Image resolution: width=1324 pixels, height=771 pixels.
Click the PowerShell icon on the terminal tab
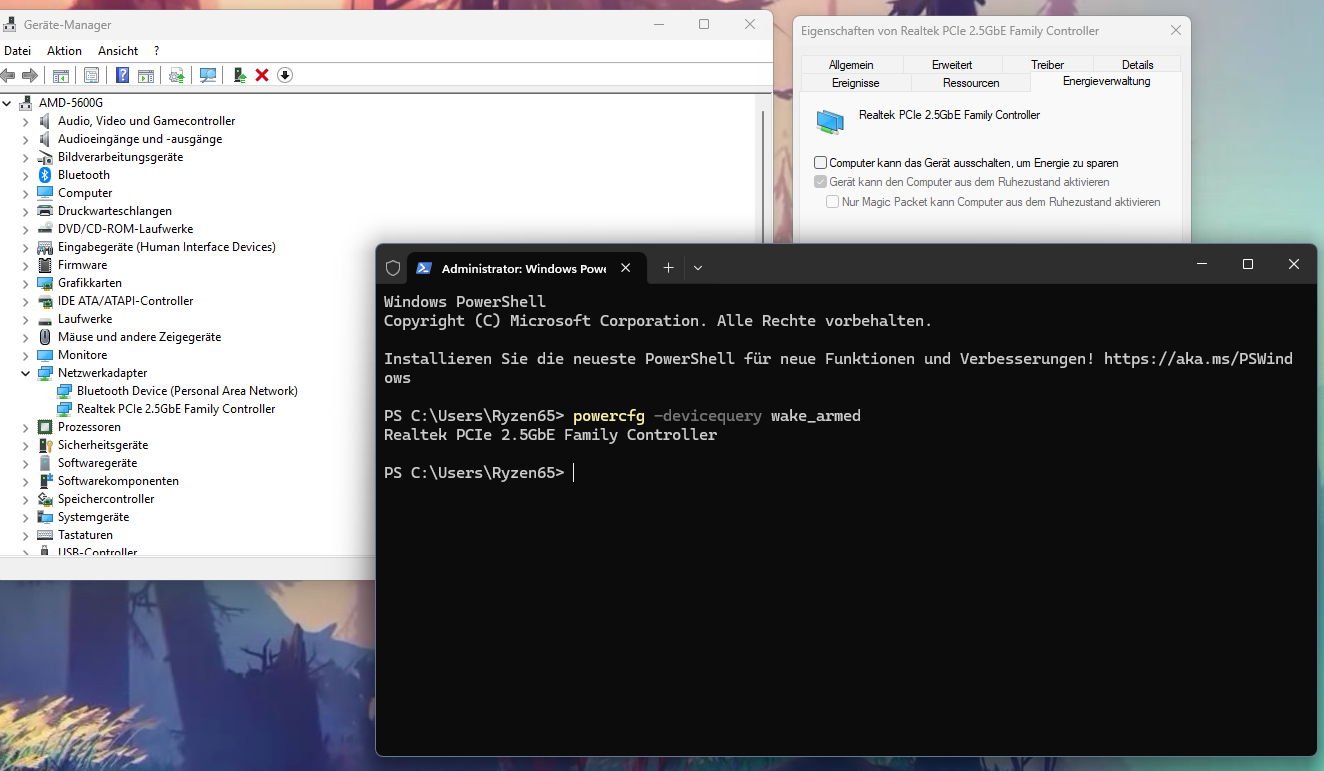(424, 268)
